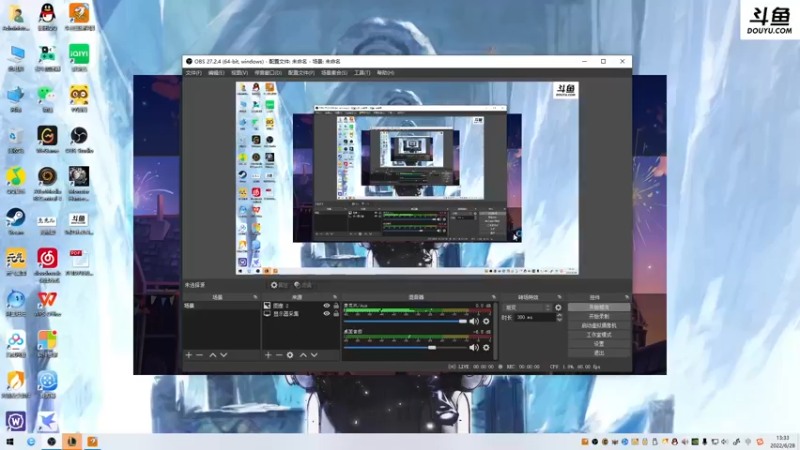Select the image source row
Image resolution: width=800 pixels, height=450 pixels.
tap(301, 306)
